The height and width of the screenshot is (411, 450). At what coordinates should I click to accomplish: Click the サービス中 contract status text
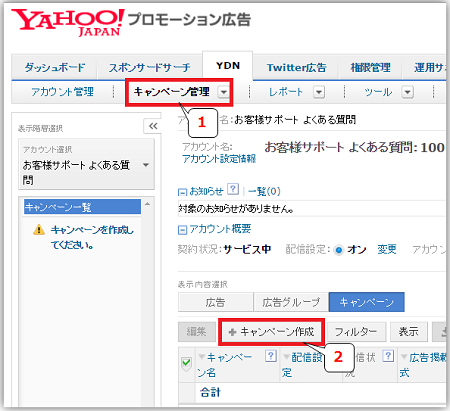(247, 249)
